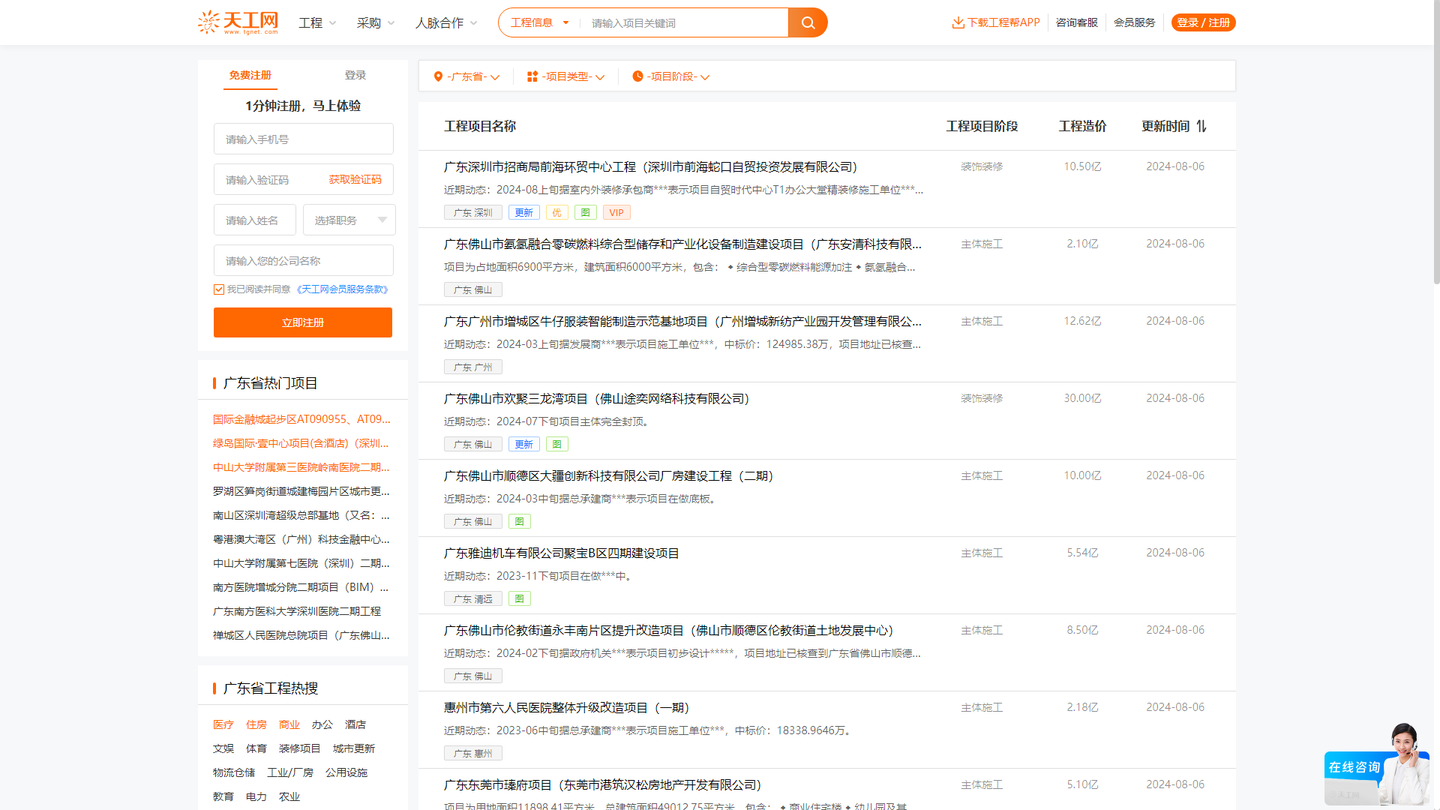Viewport: 1440px width, 810px height.
Task: Open the 选择职务 dropdown
Action: tap(349, 220)
